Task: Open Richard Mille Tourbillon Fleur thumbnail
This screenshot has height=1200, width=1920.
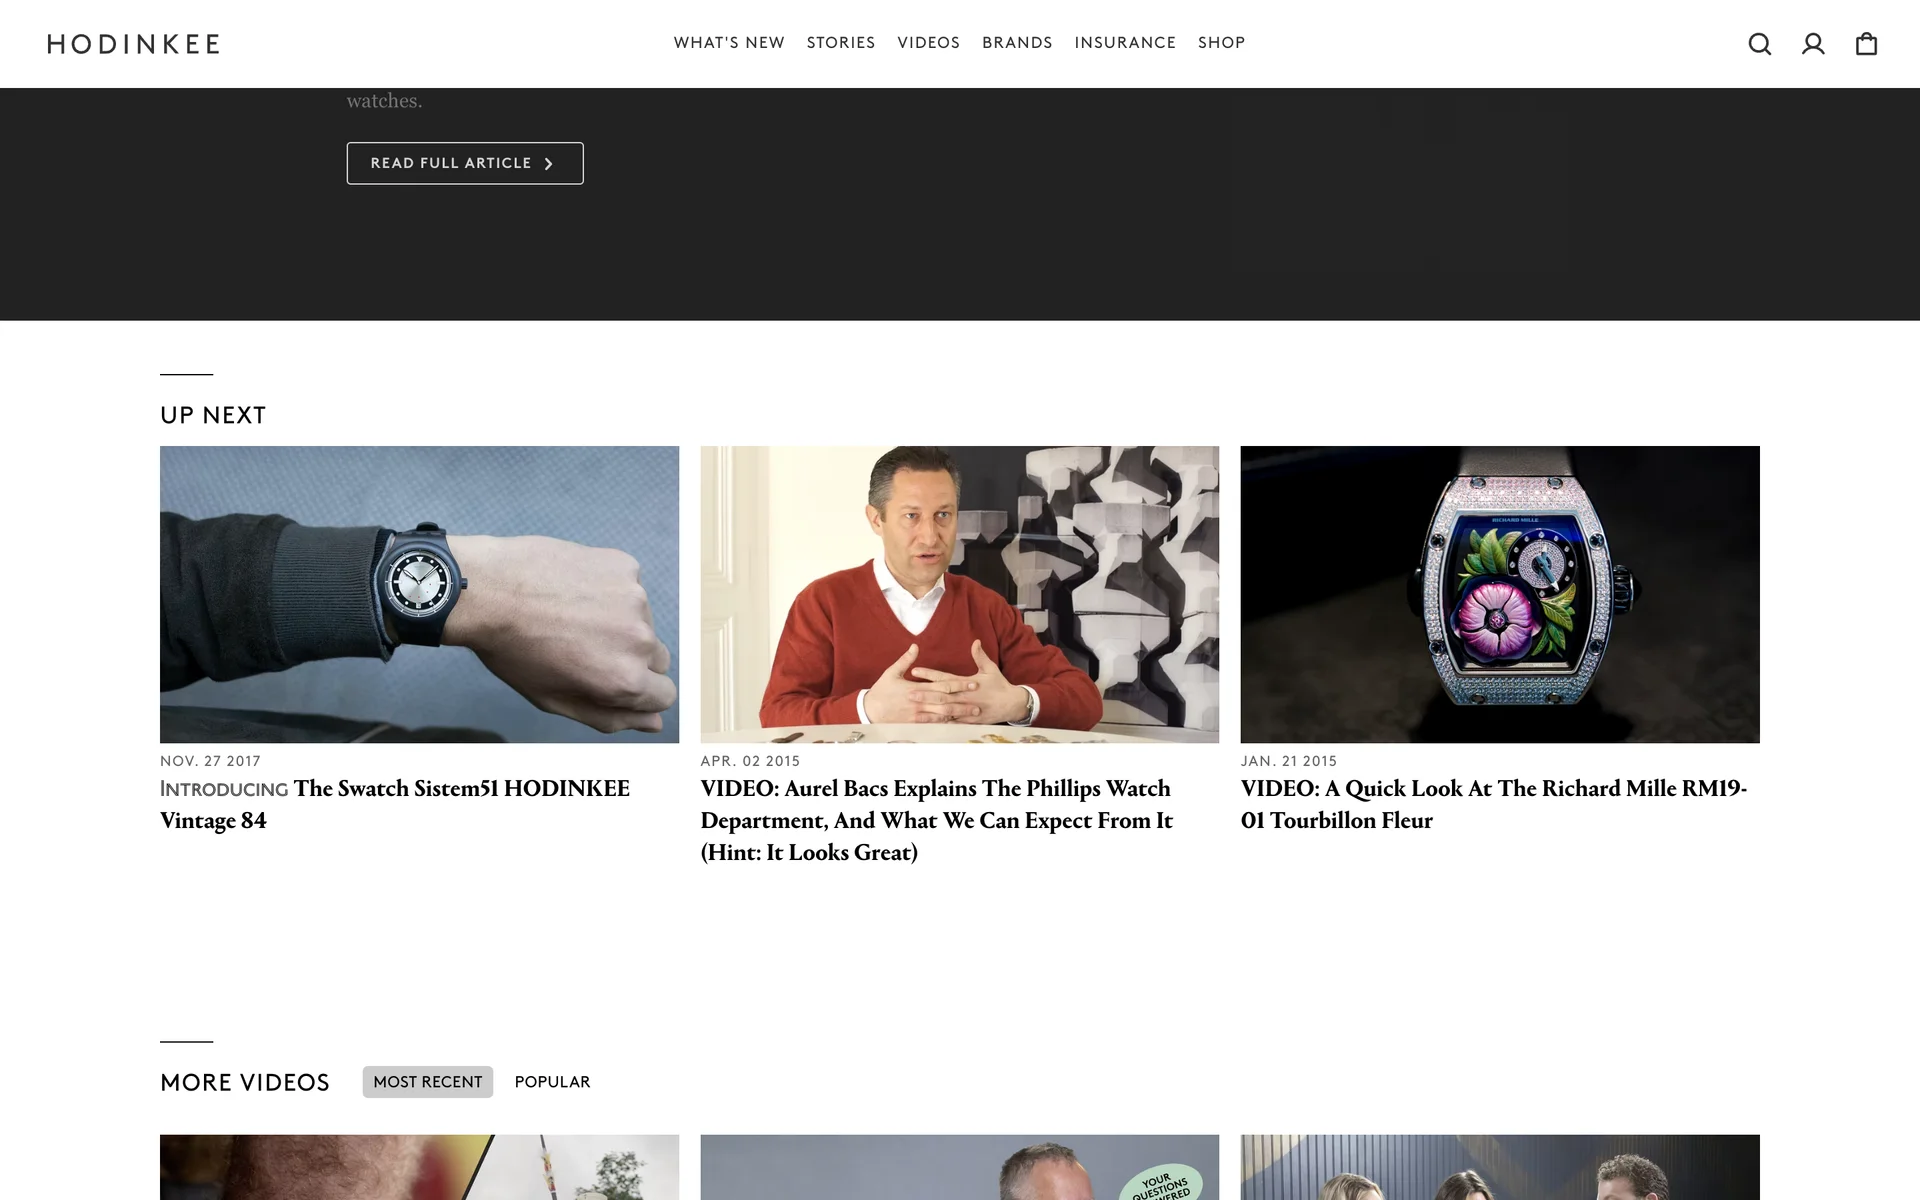Action: tap(1499, 594)
